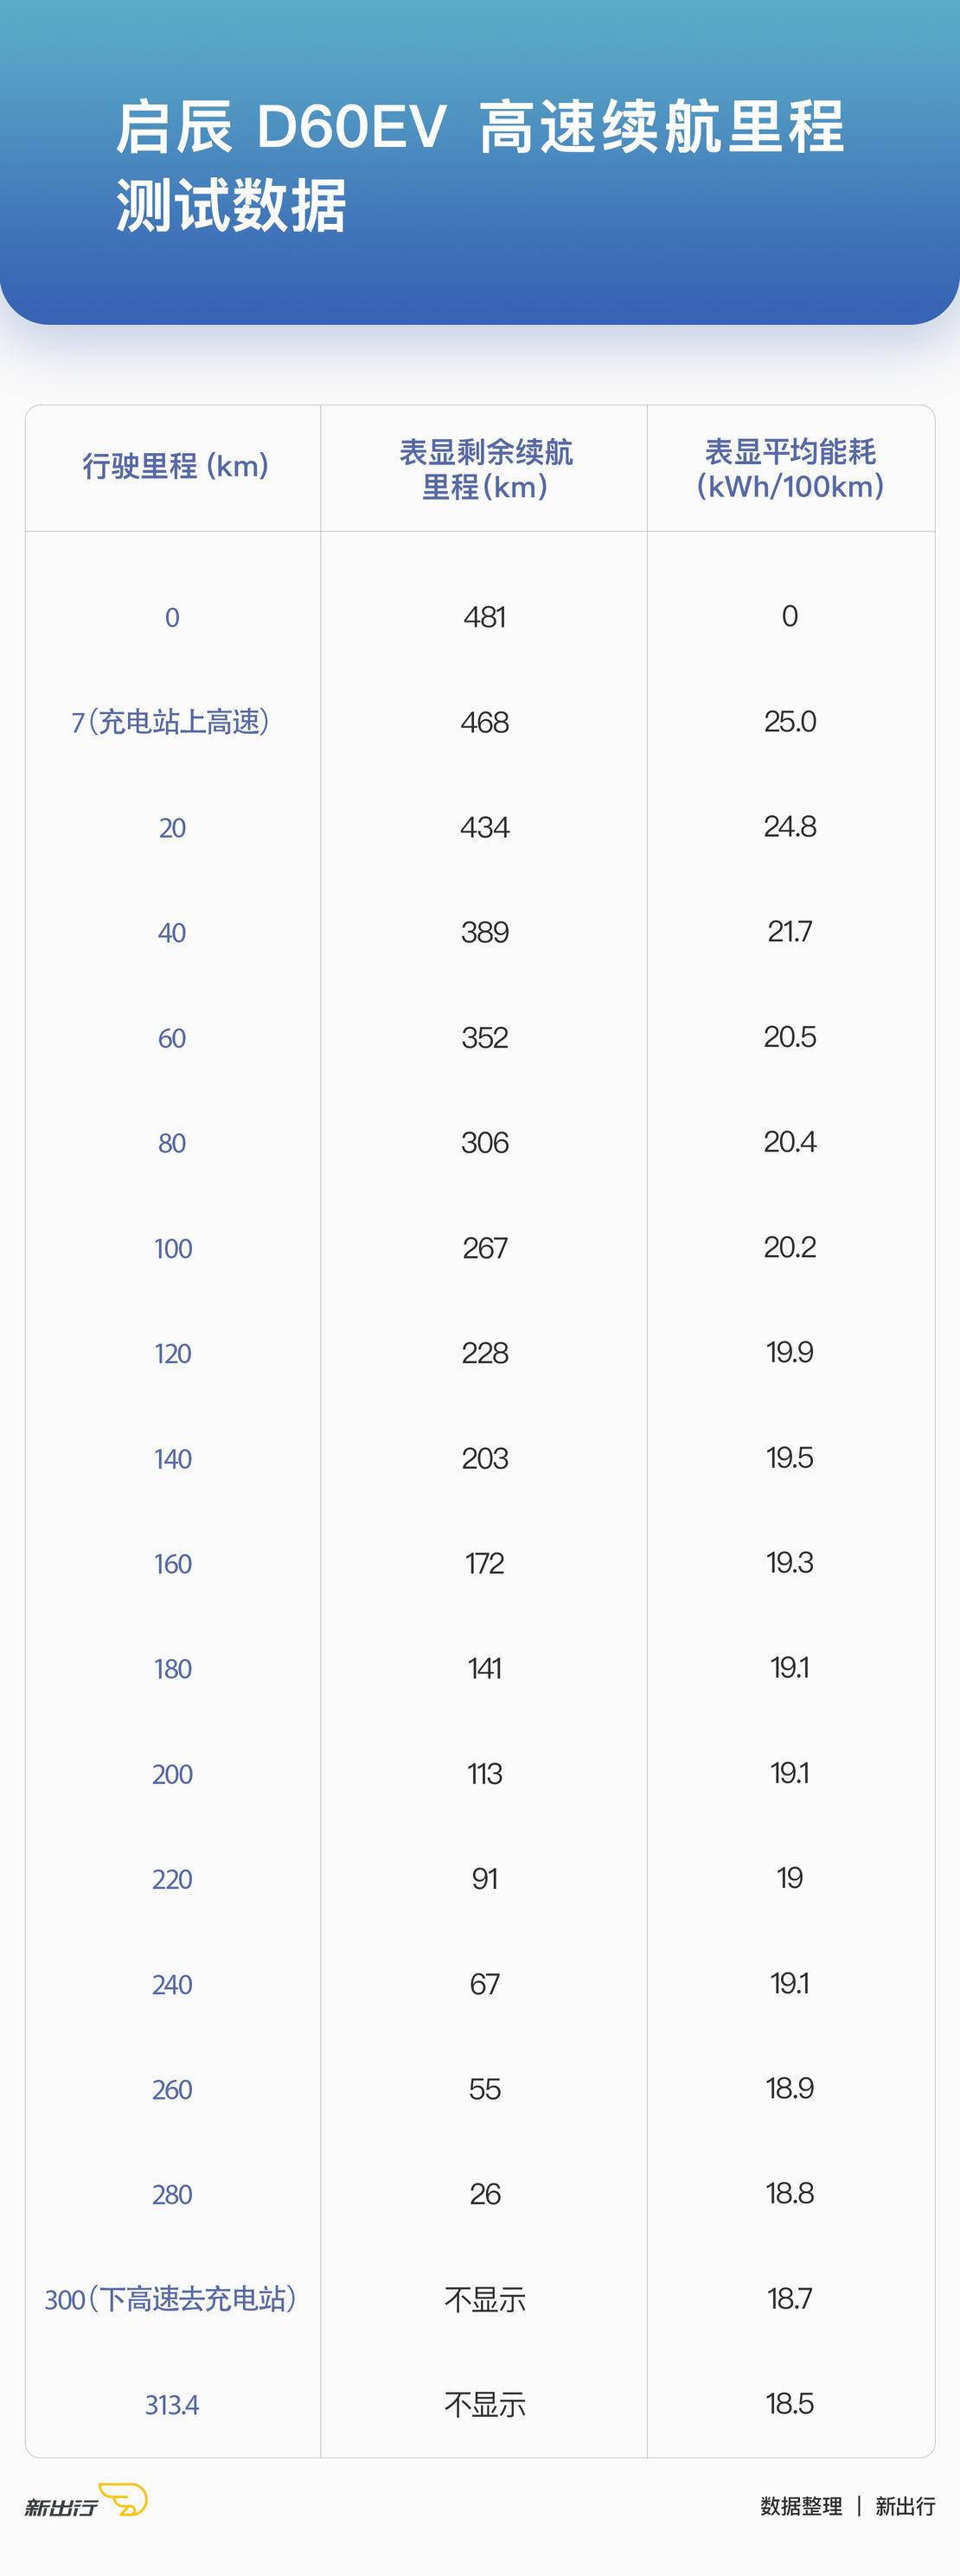This screenshot has height=2576, width=960.
Task: Click the 数据整理 footer text
Action: (x=801, y=2505)
